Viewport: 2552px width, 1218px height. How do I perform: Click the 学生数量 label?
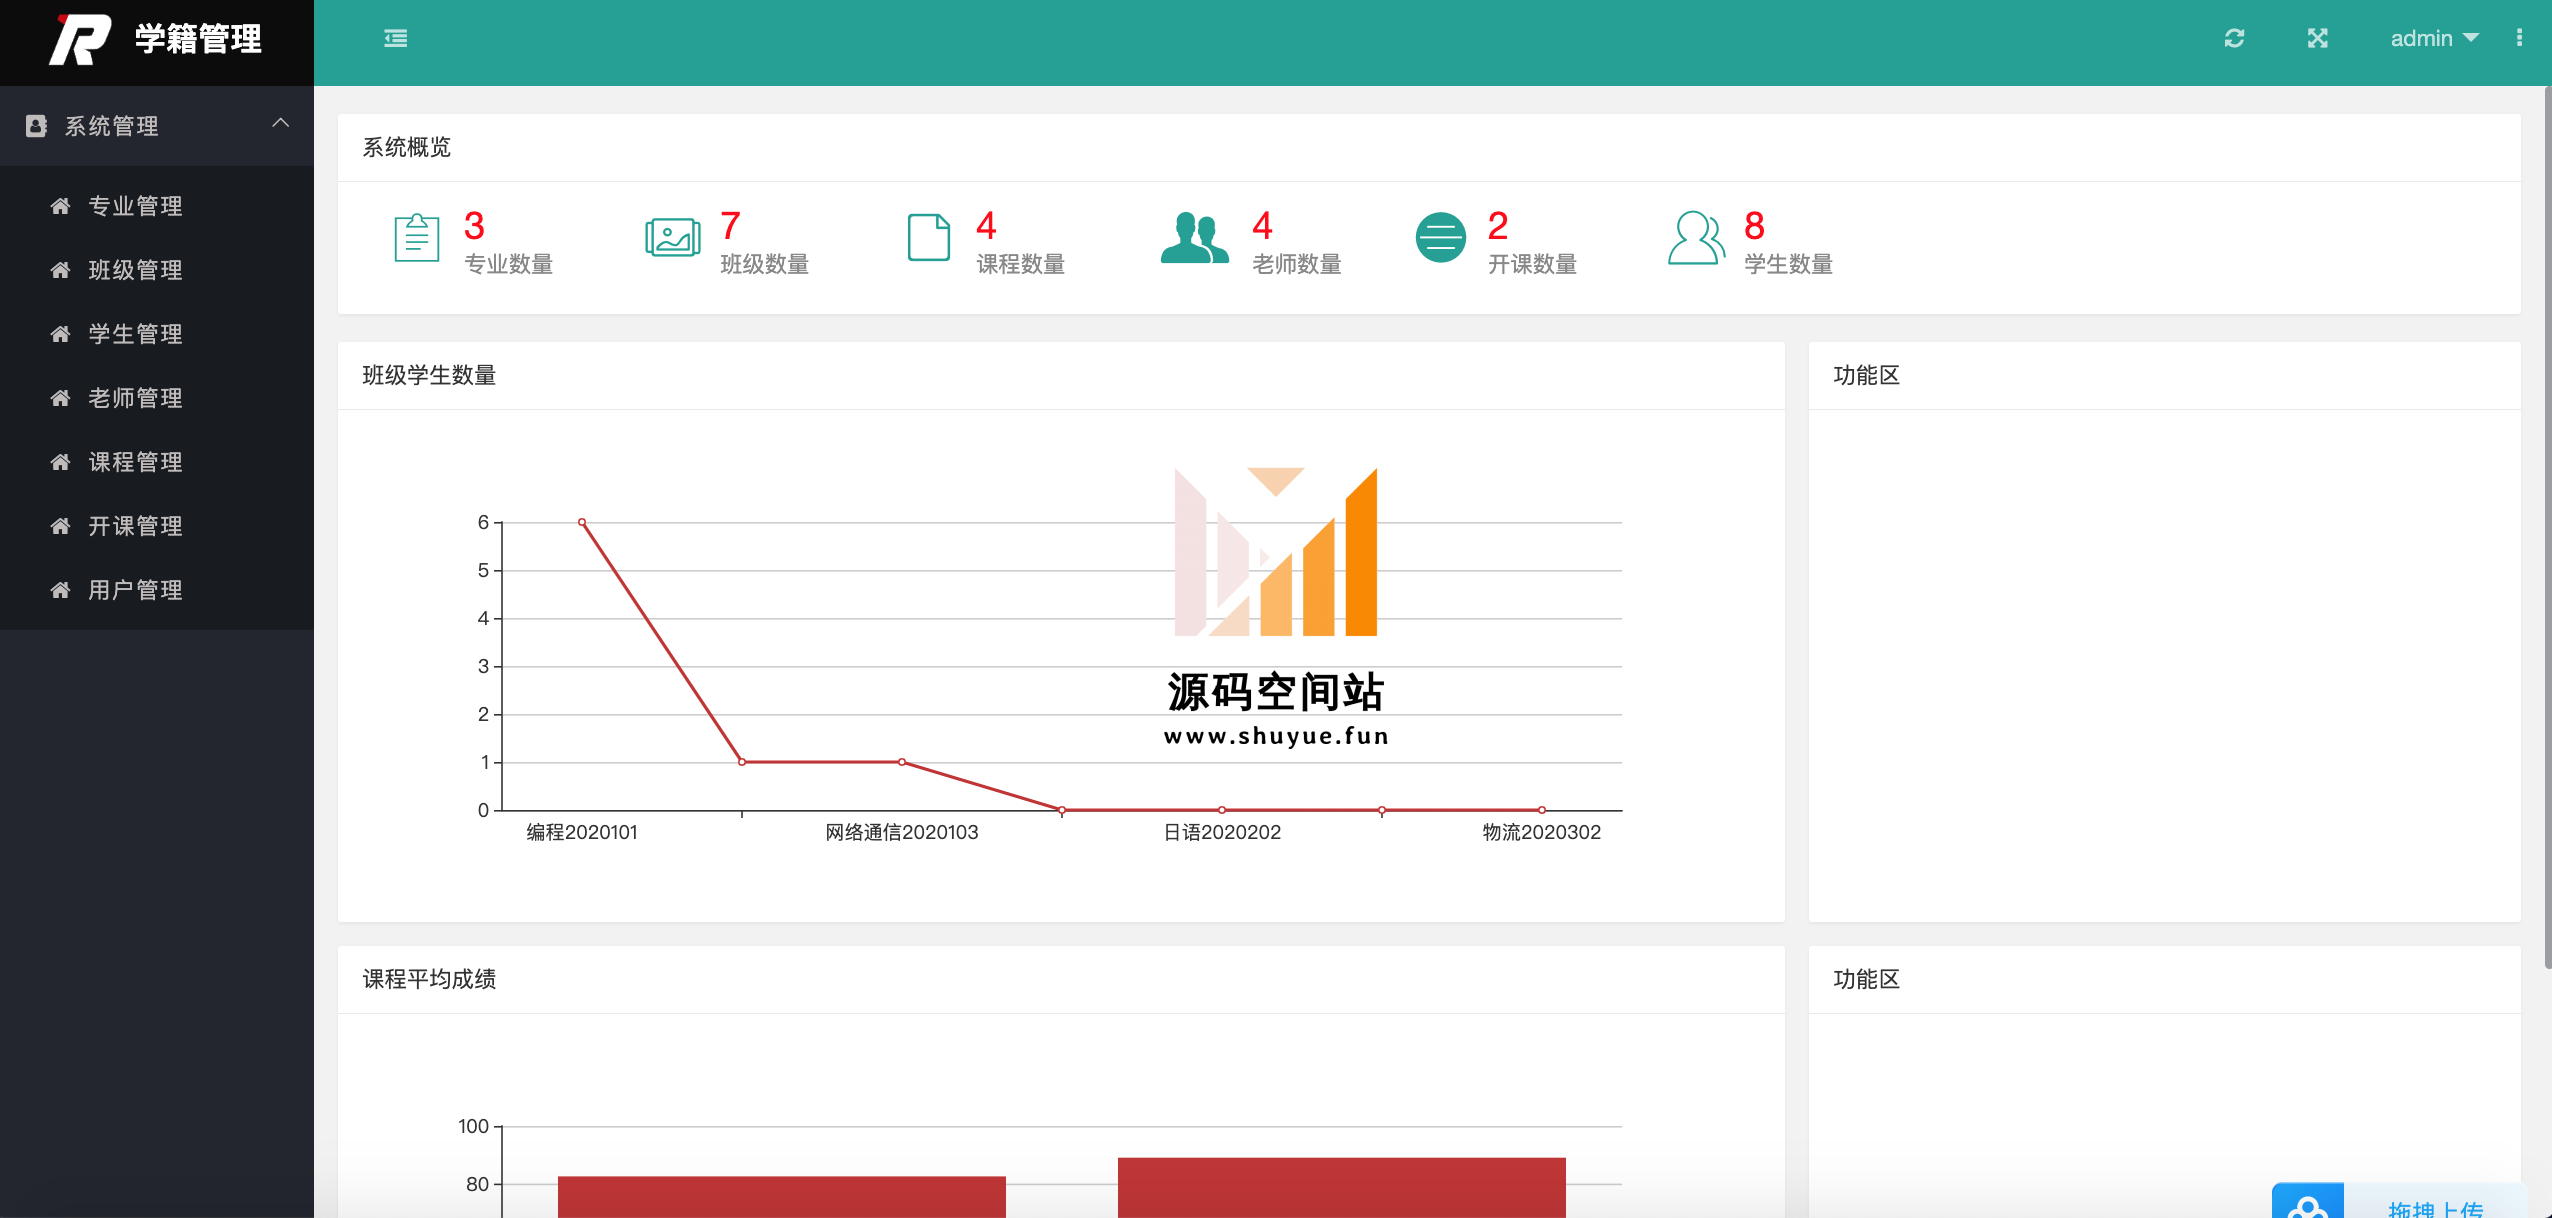[x=1789, y=264]
